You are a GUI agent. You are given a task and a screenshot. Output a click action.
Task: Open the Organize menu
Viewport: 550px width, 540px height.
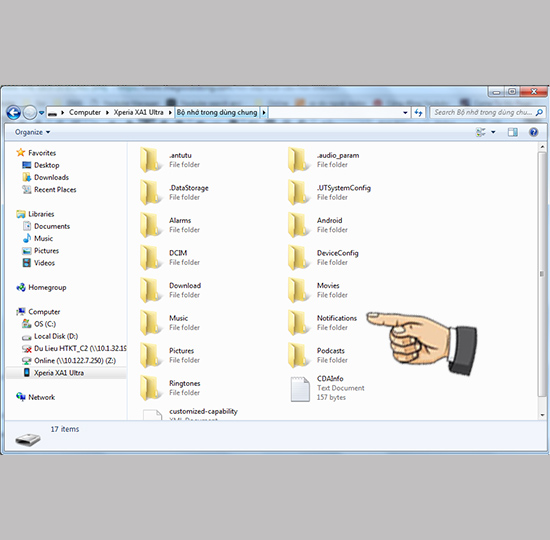32,132
